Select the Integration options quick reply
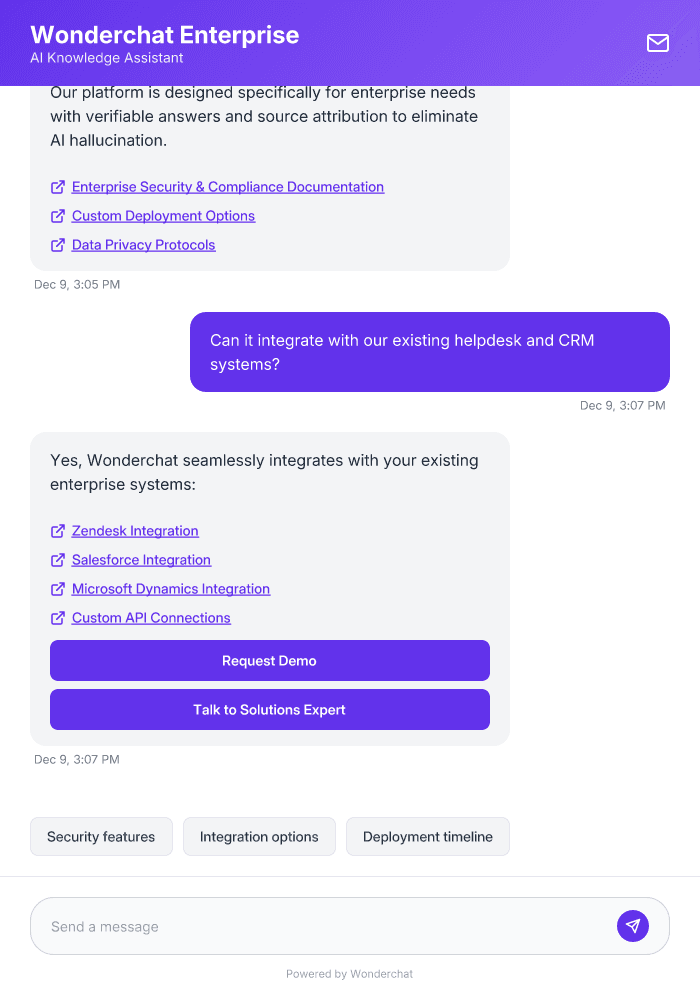The height and width of the screenshot is (1000, 700). tap(259, 836)
